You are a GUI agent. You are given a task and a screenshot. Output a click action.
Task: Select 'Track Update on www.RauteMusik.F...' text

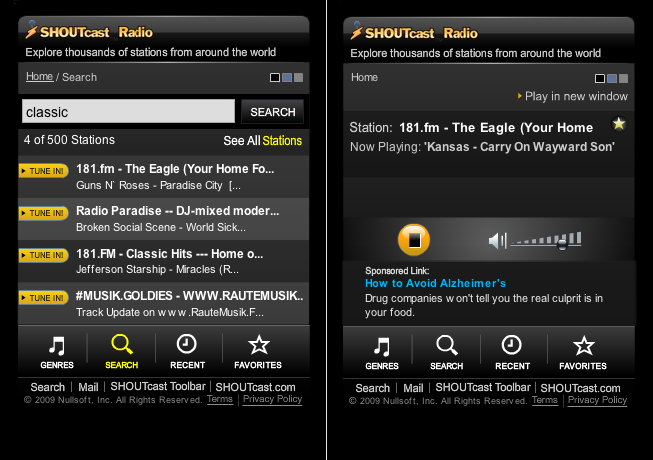pos(169,312)
